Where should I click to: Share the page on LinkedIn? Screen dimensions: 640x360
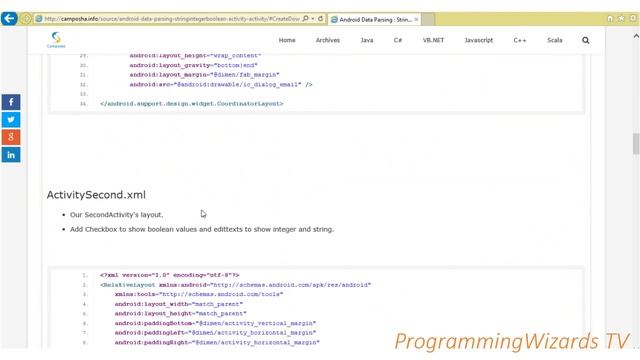11,155
